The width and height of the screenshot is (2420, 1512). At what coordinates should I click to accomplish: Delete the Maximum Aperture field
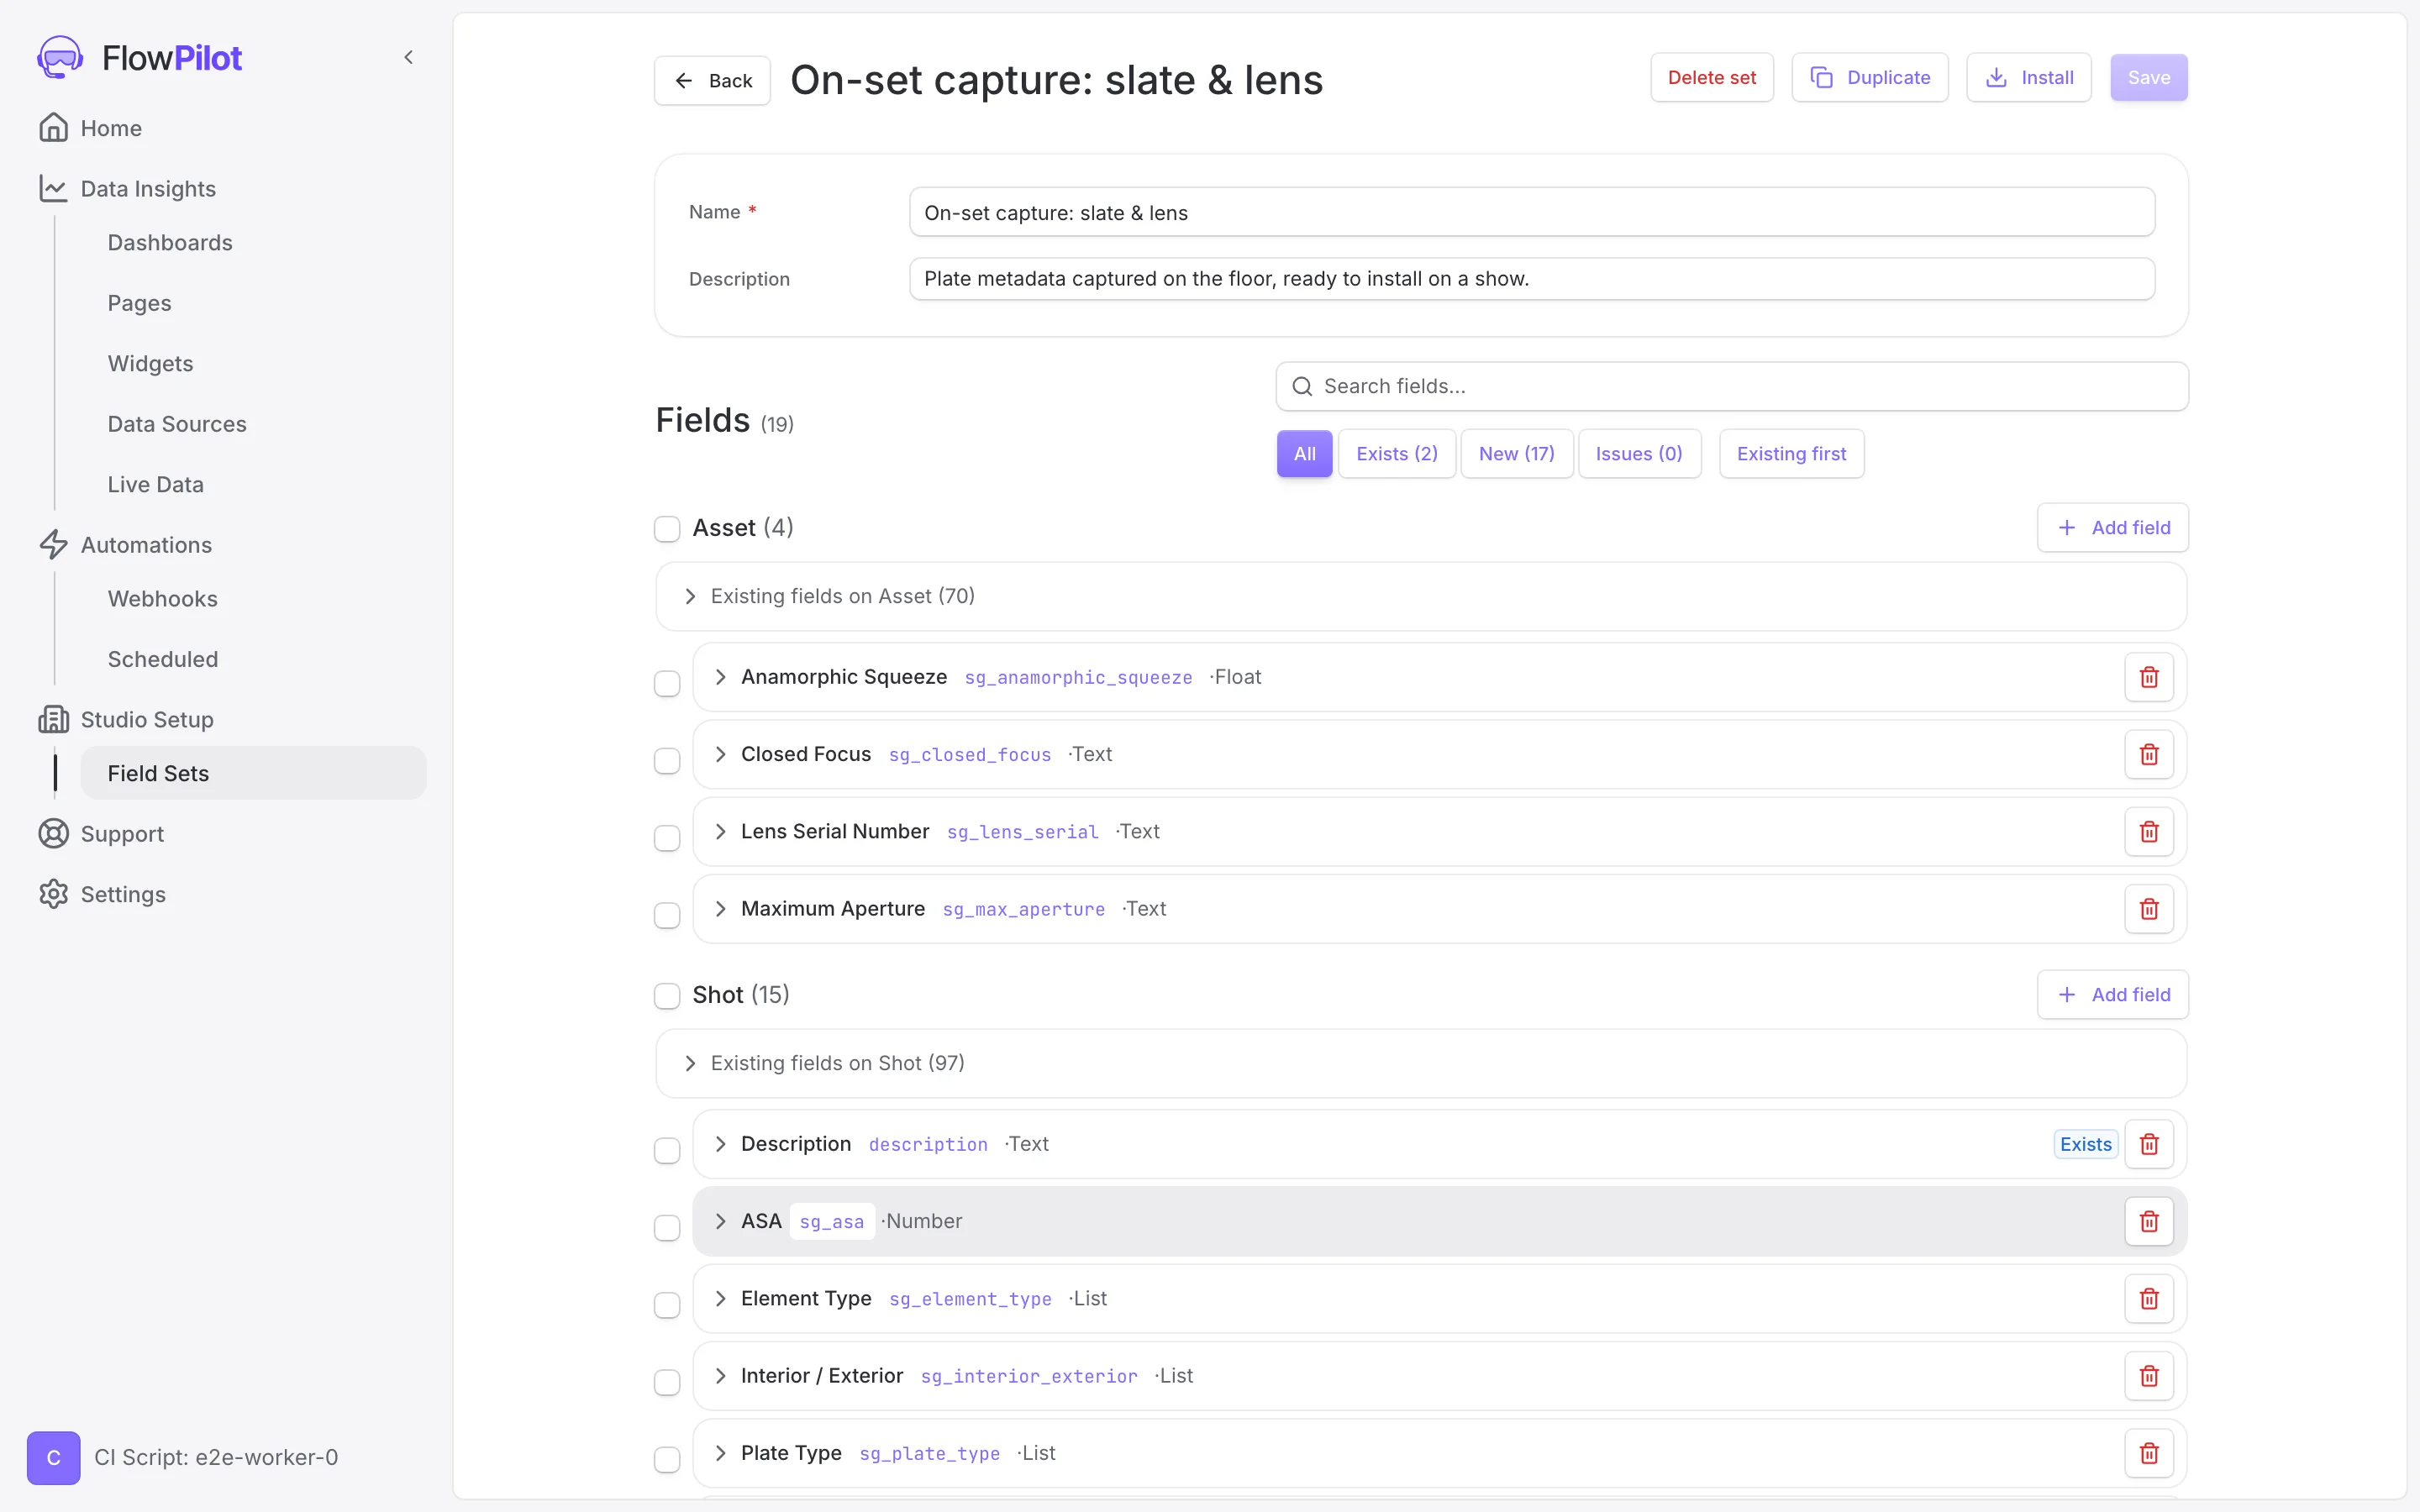(x=2148, y=908)
